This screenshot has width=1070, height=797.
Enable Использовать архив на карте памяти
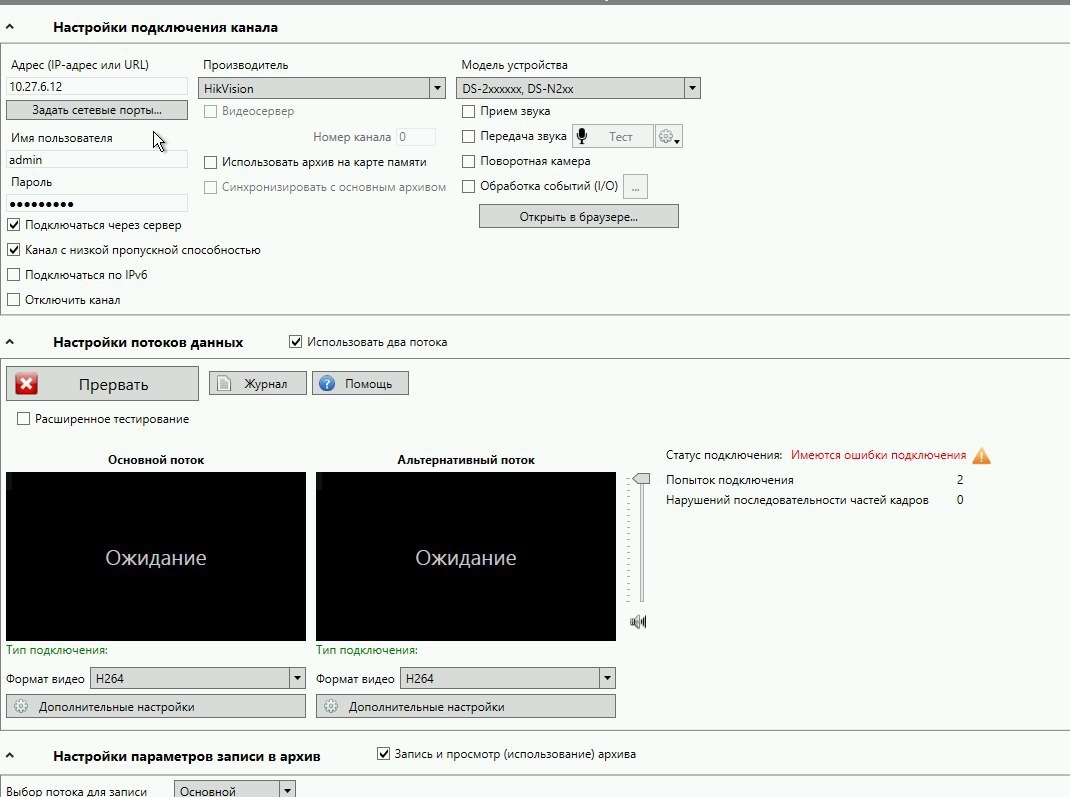210,162
